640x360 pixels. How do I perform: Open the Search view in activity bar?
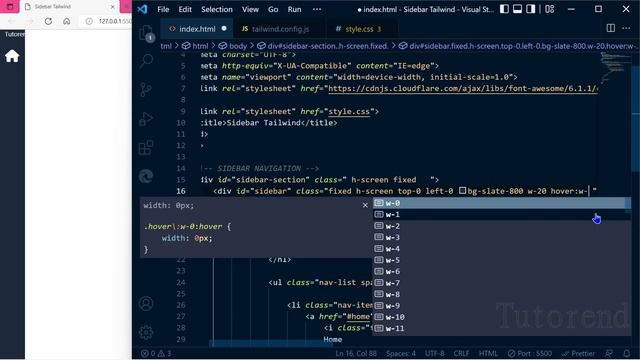[x=146, y=60]
